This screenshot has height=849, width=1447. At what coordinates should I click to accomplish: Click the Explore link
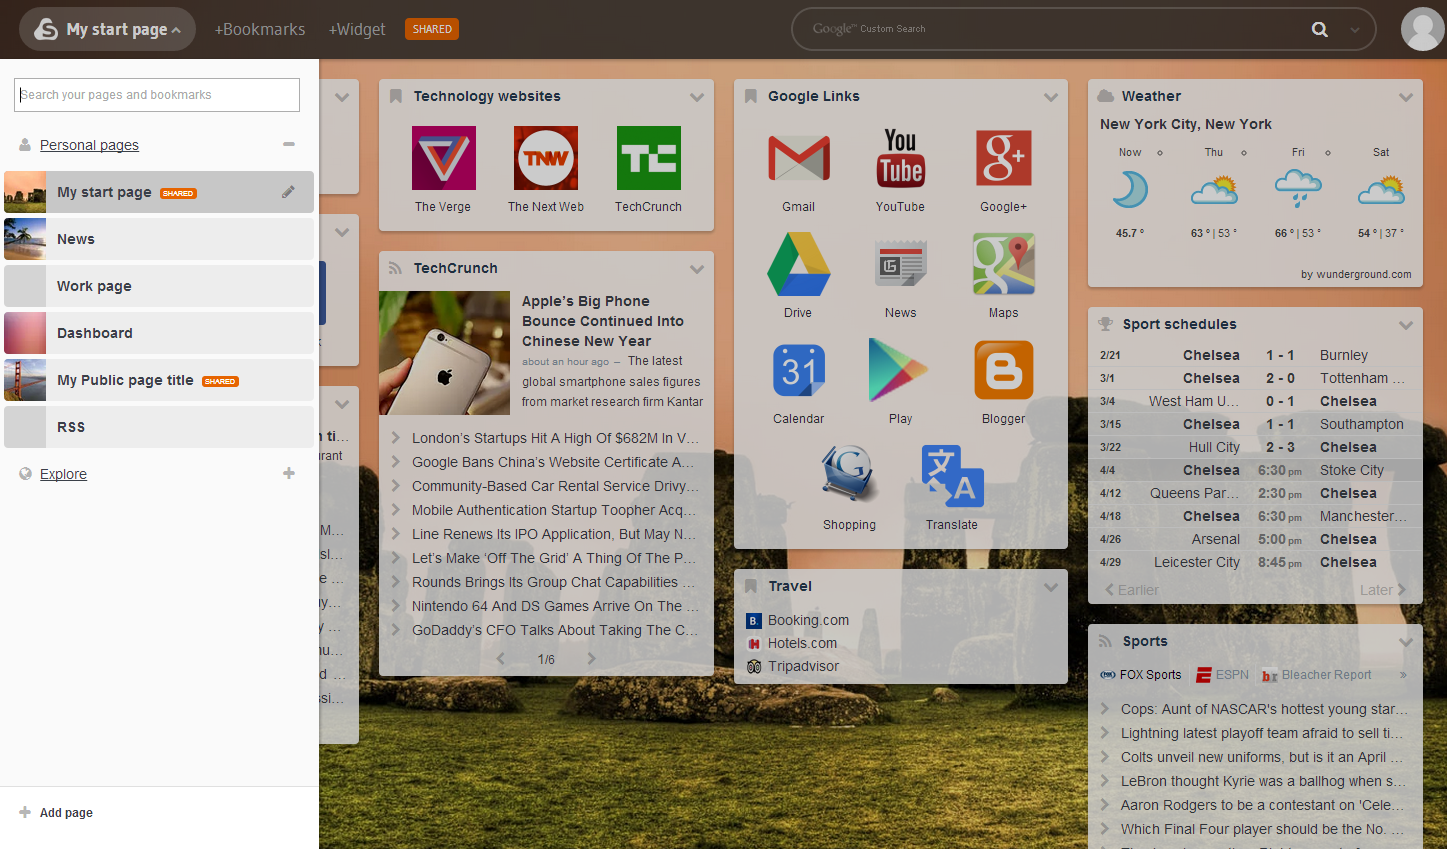point(62,473)
